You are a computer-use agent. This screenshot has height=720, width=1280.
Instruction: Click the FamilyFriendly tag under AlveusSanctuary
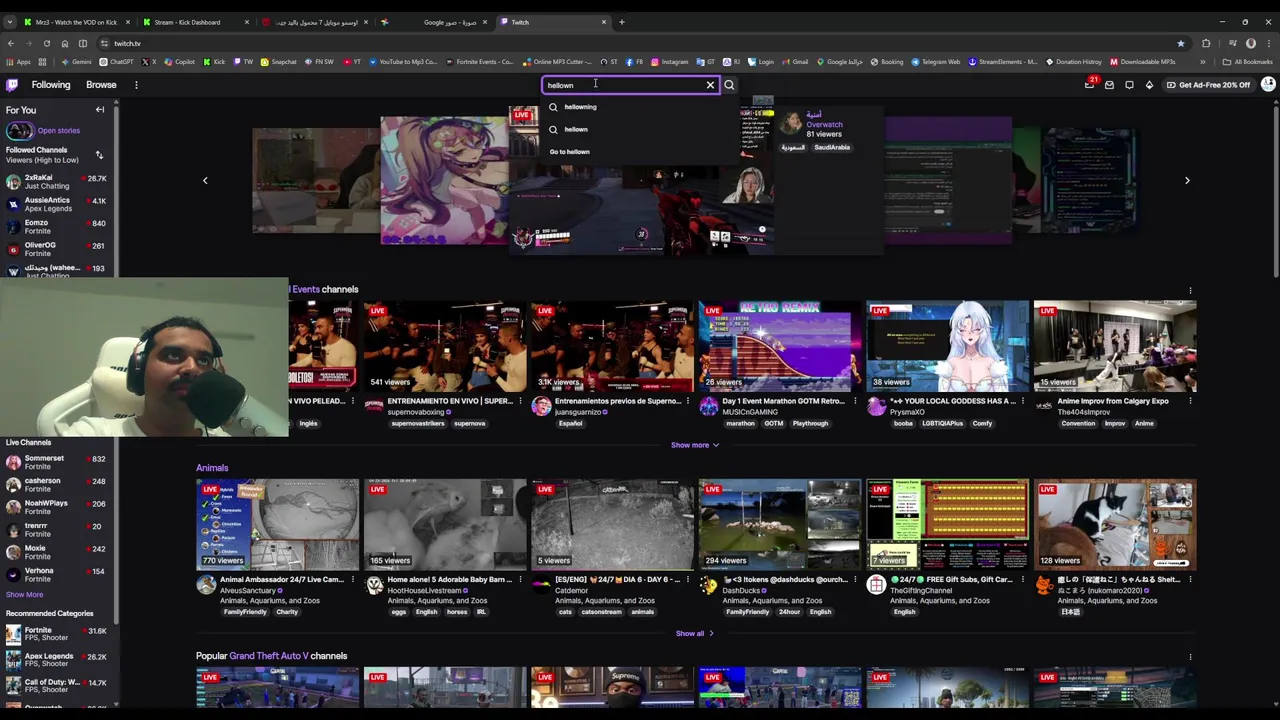(245, 612)
